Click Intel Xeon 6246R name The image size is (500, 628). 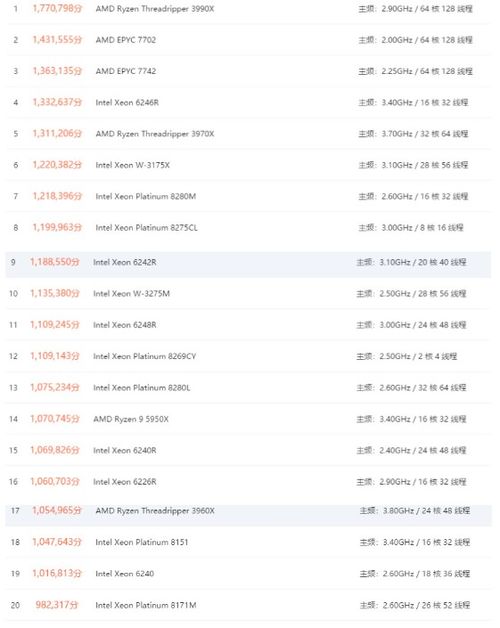tap(127, 103)
